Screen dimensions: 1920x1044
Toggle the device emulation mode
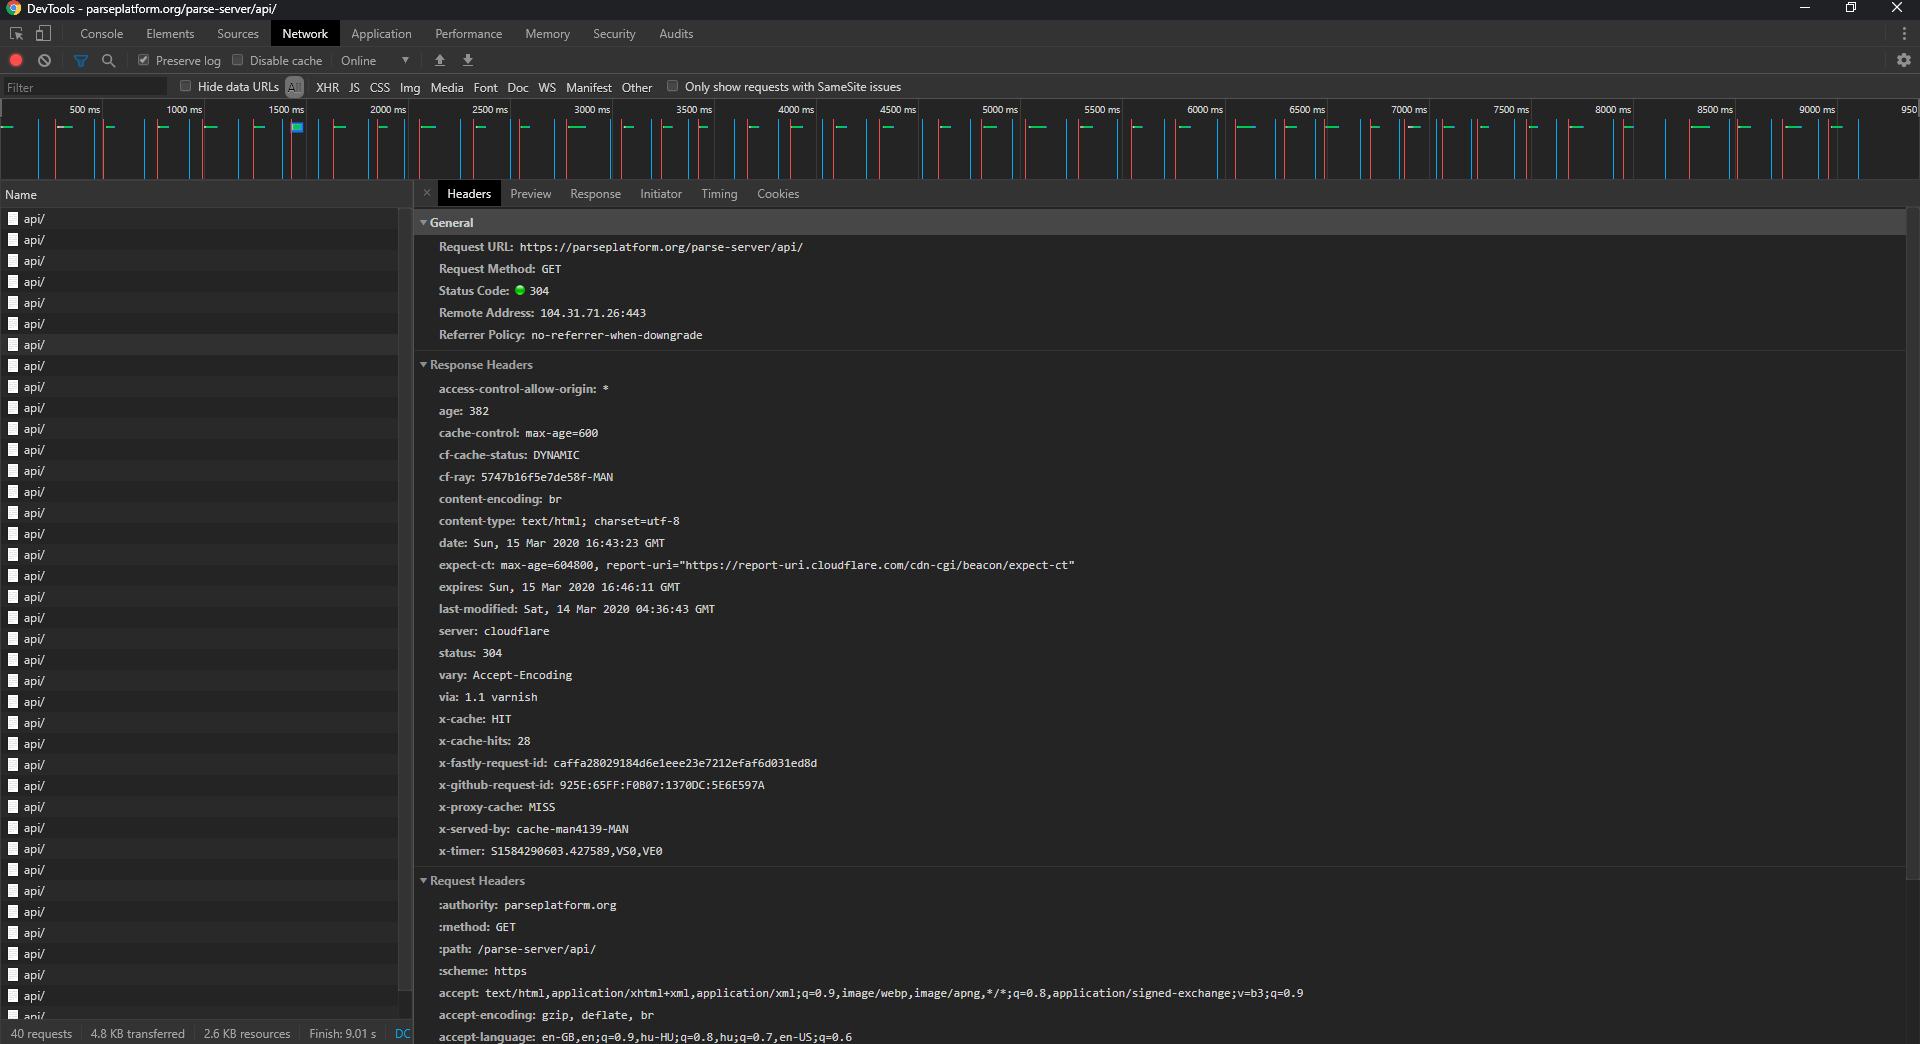point(43,33)
